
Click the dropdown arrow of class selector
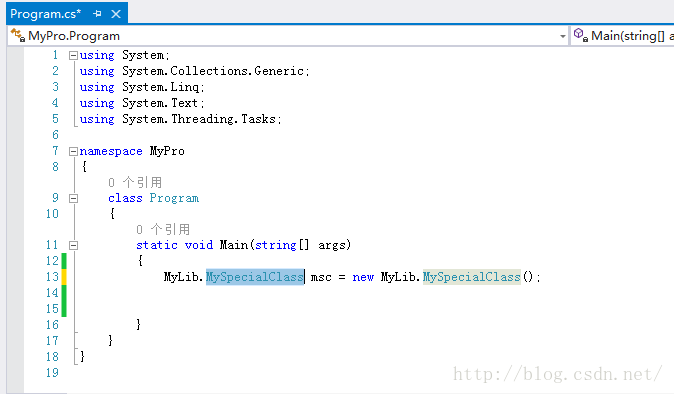click(563, 37)
